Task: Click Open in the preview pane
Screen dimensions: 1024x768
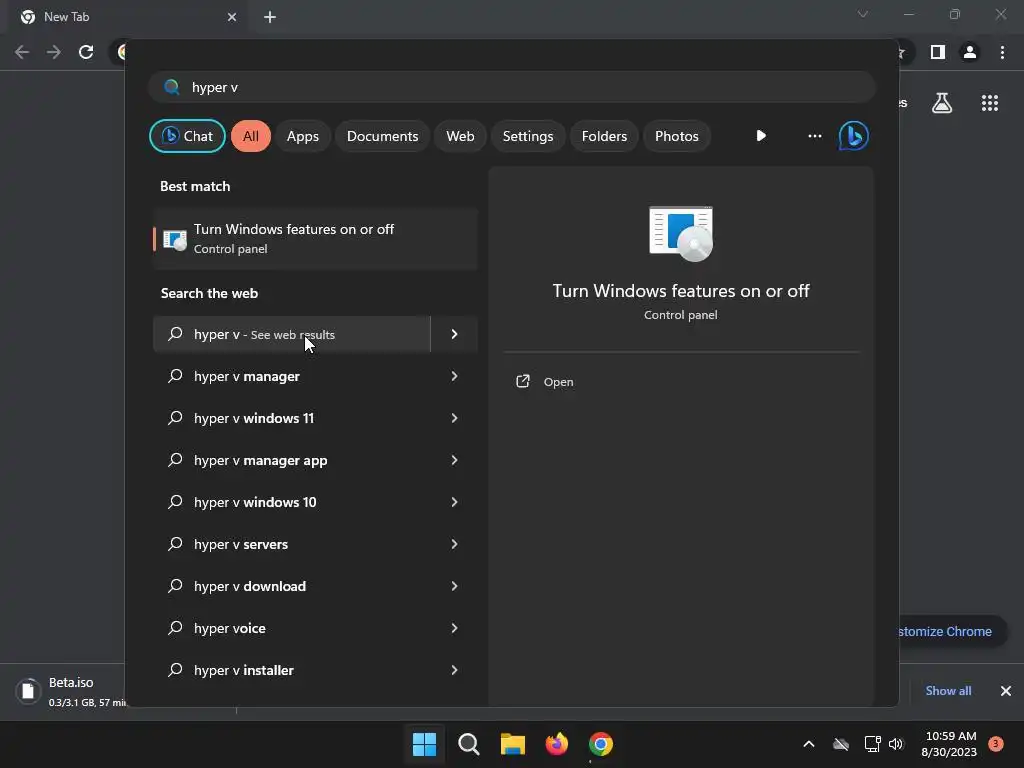Action: point(558,382)
